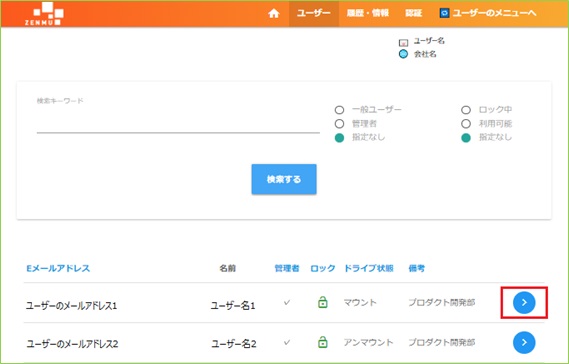Click ユーザーのメールアドレス2 cell
569x364 pixels.
pyautogui.click(x=72, y=344)
